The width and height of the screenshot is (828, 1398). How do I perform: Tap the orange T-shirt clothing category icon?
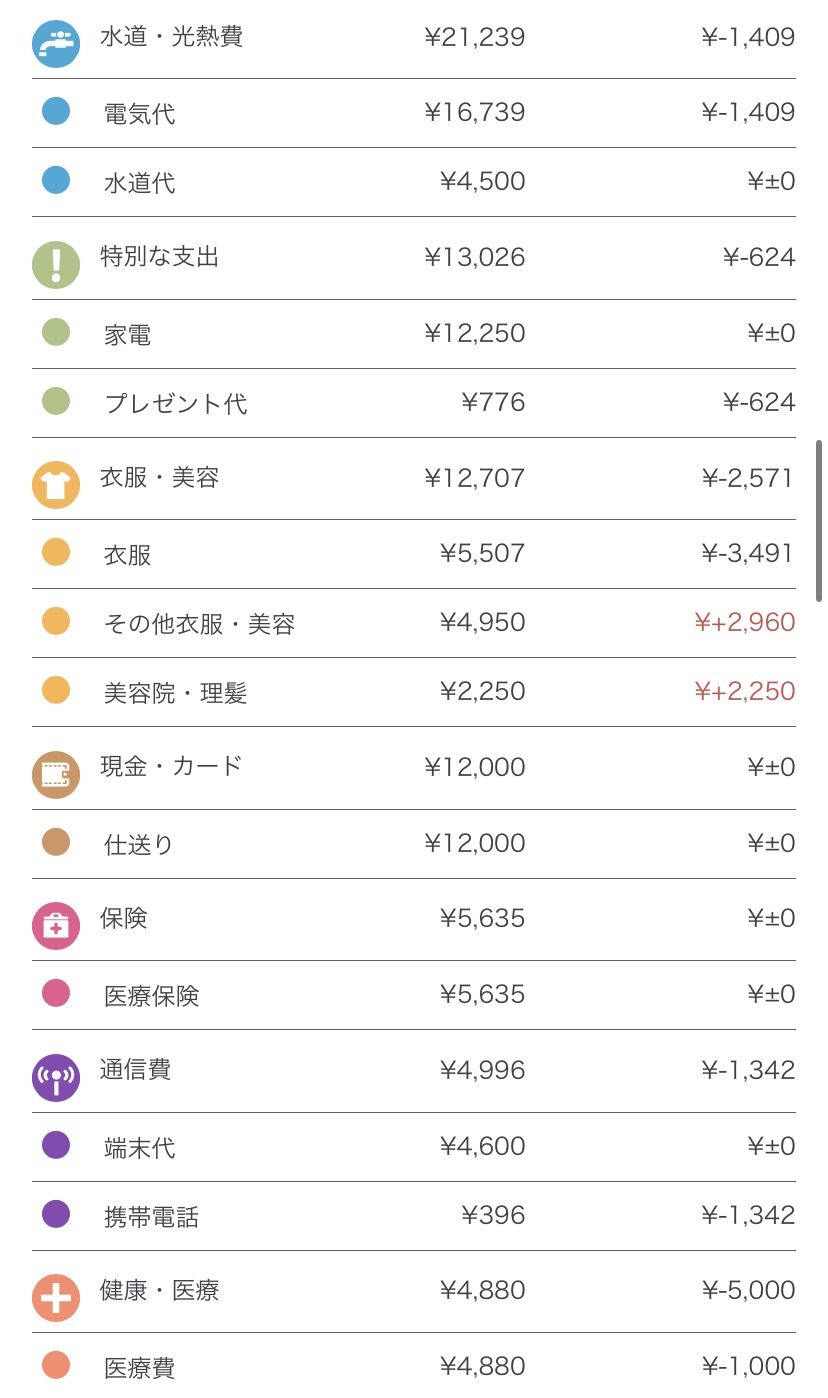55,485
